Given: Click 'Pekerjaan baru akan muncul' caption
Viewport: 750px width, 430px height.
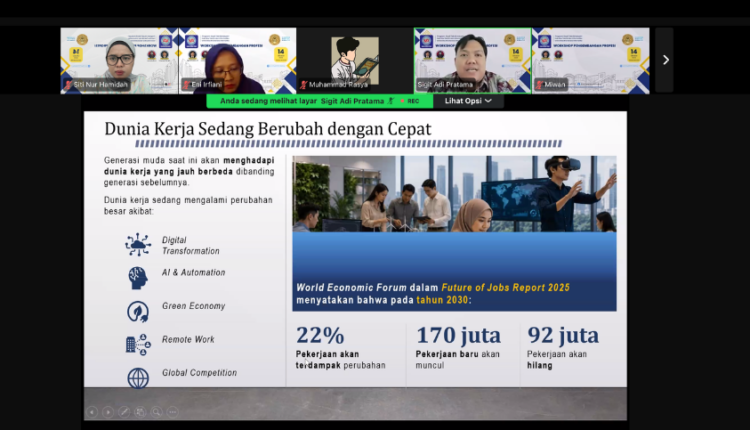Looking at the screenshot, I should 457,360.
